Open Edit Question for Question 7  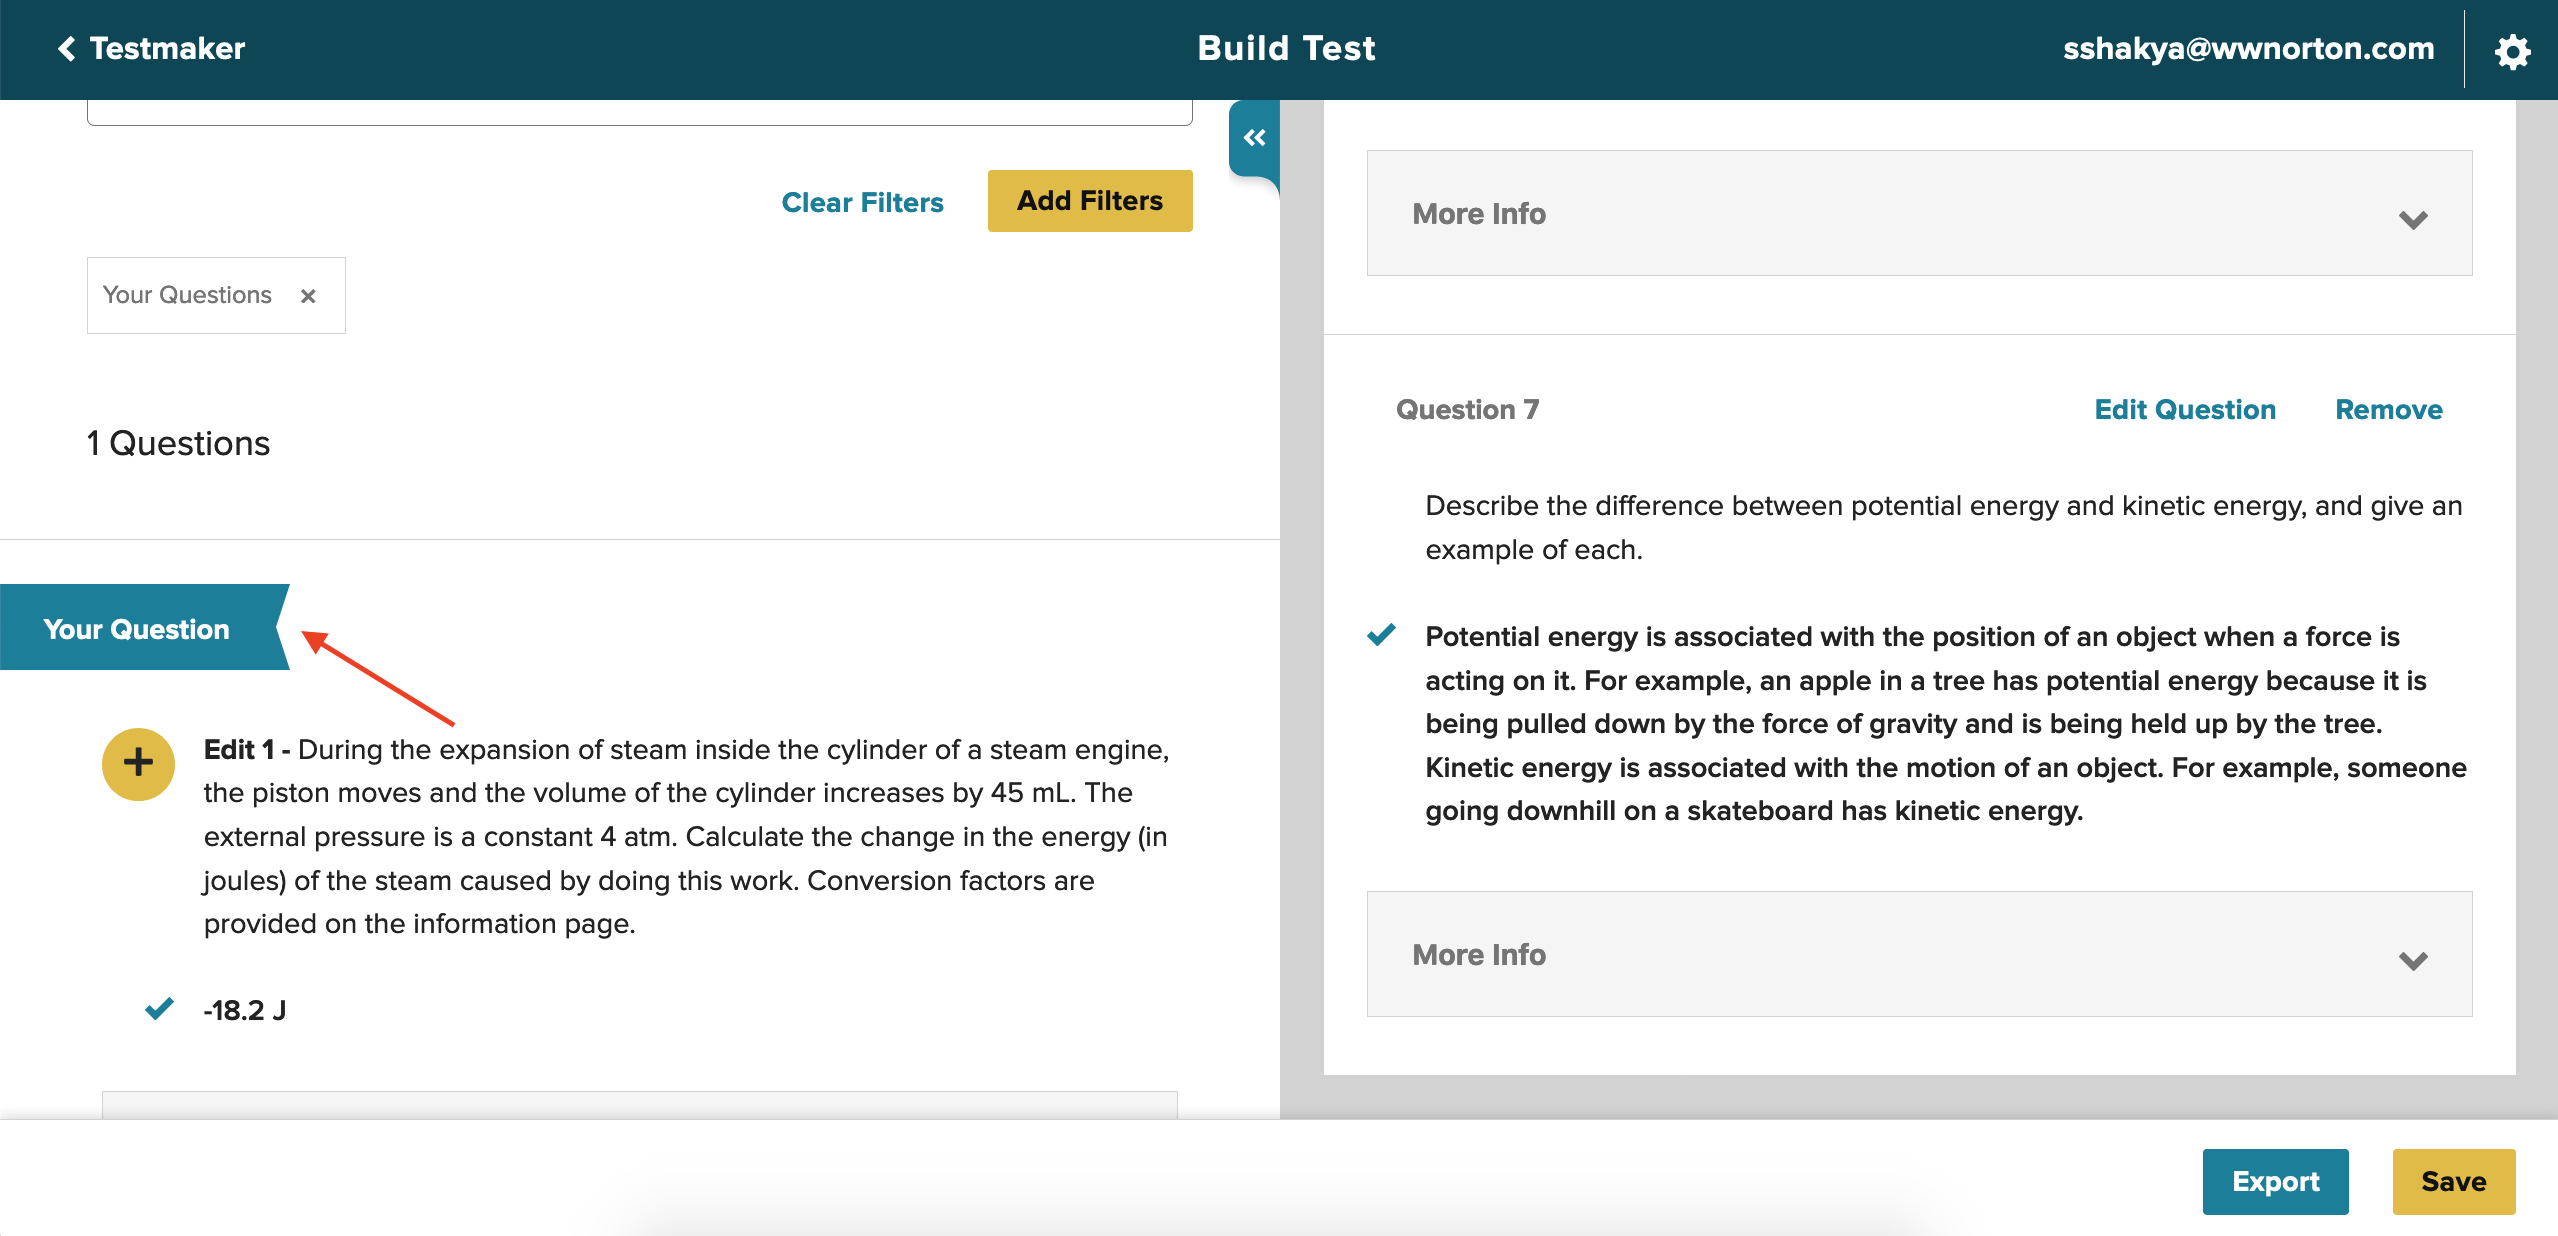(2184, 410)
